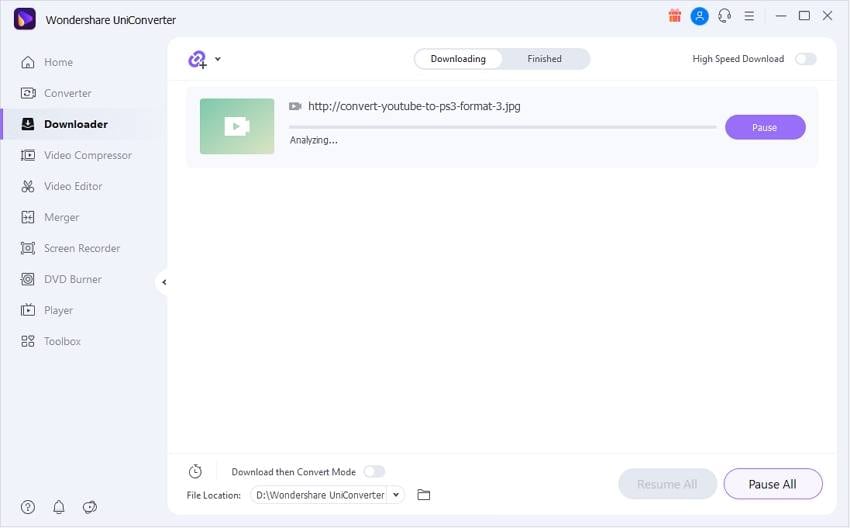This screenshot has width=850, height=528.
Task: Click the Toolbox label in sidebar
Action: point(62,341)
